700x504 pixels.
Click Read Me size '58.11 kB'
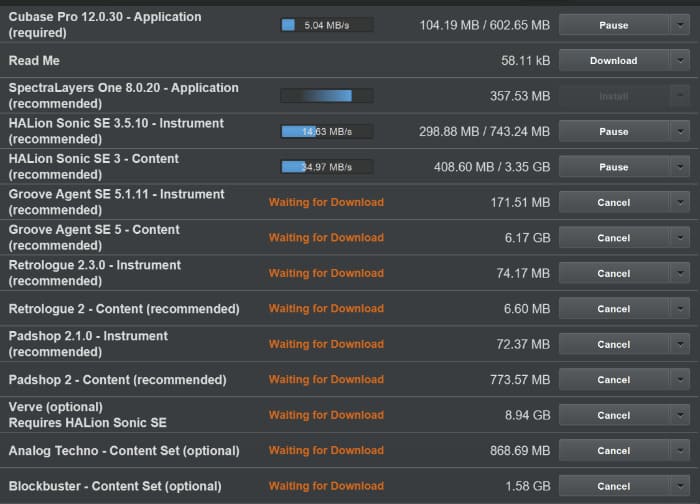(x=525, y=60)
